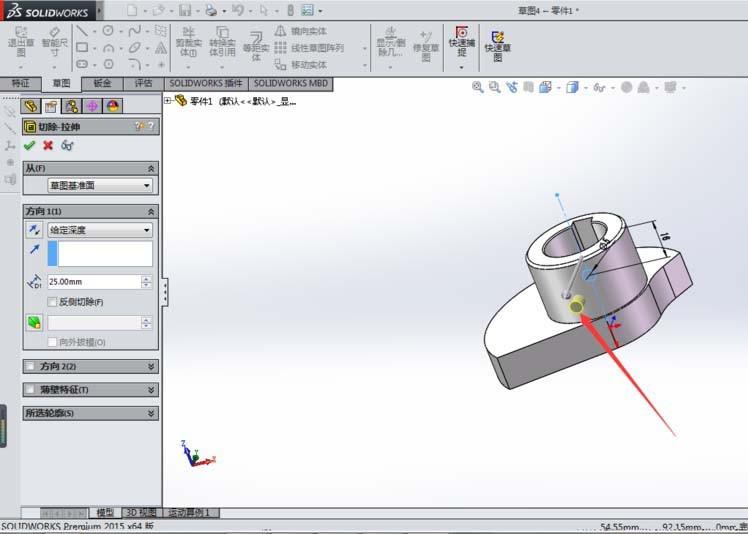Expand the 所选轮廓(S) section
The width and height of the screenshot is (748, 534).
[151, 413]
